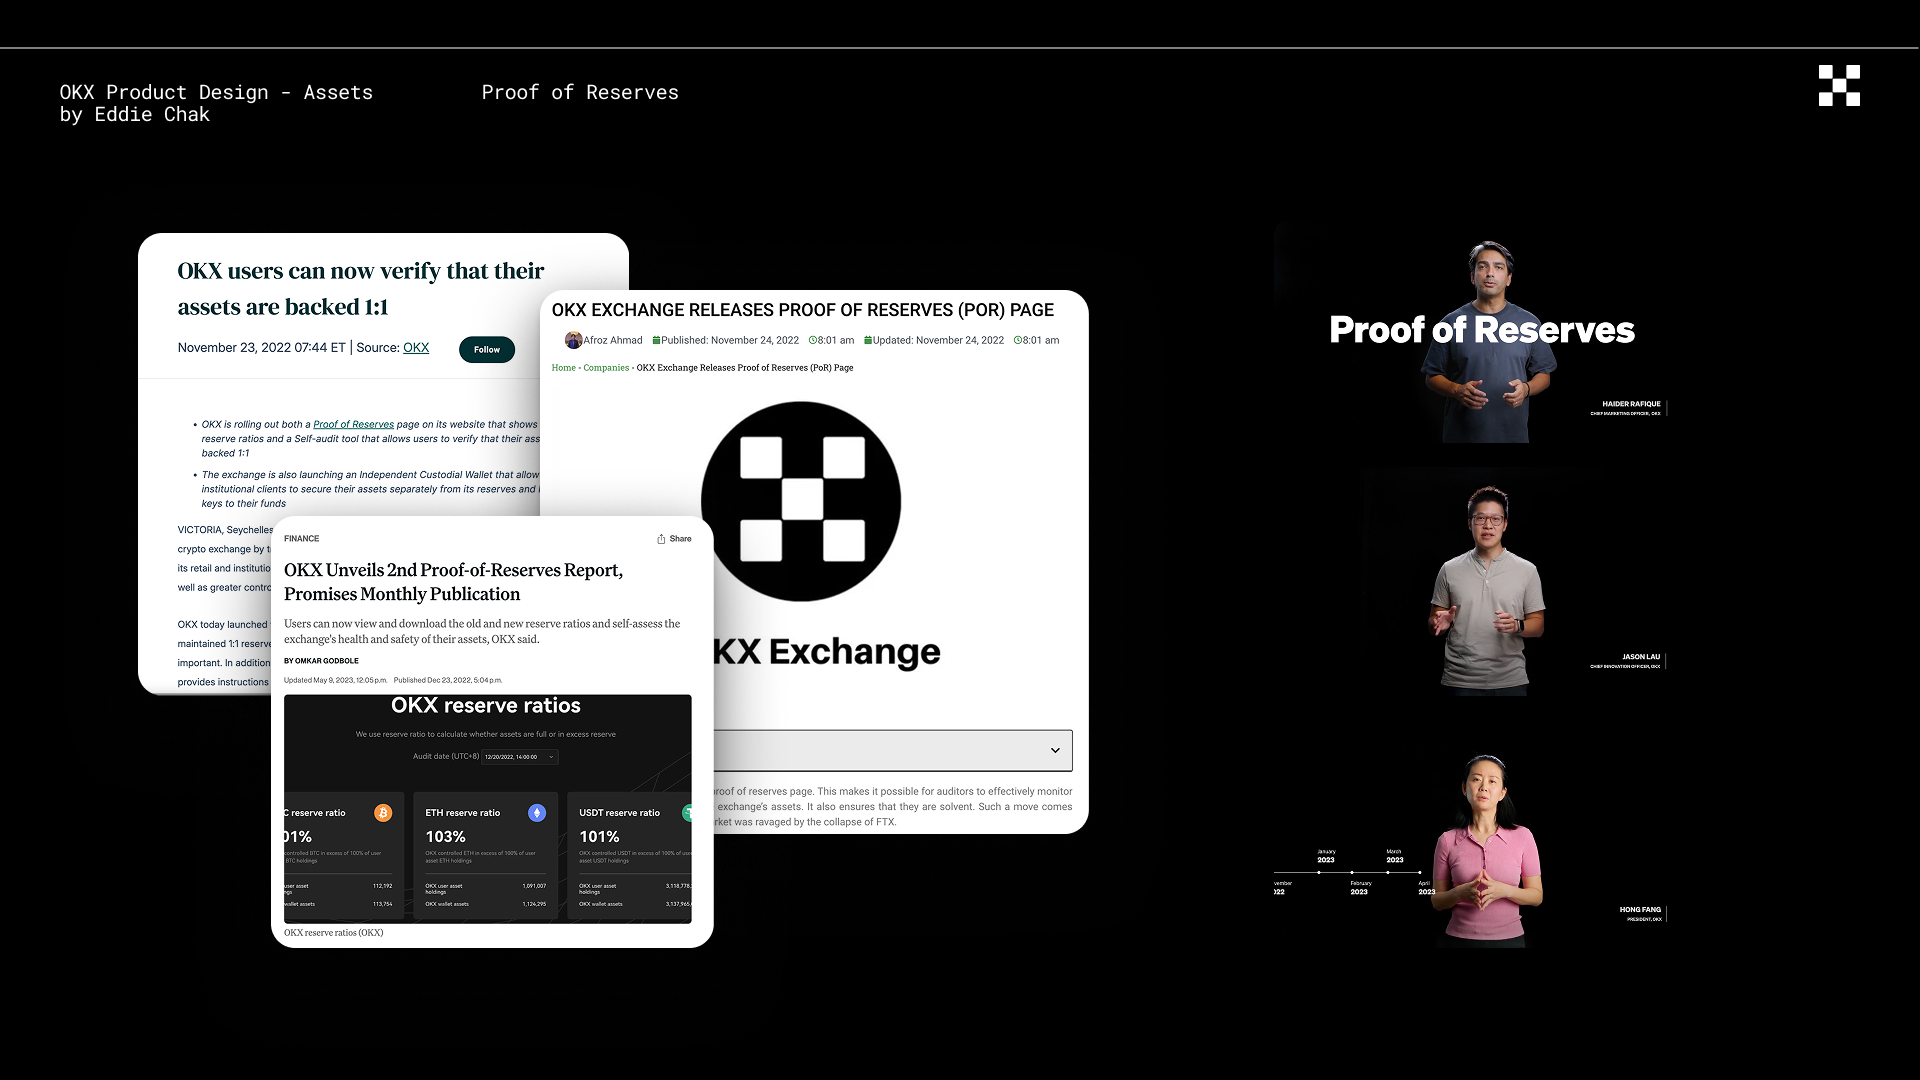Screen dimensions: 1920x1080
Task: Click 'OKX EXCHANGE RELEASES PROOF OF RESERVES' title
Action: tap(803, 310)
